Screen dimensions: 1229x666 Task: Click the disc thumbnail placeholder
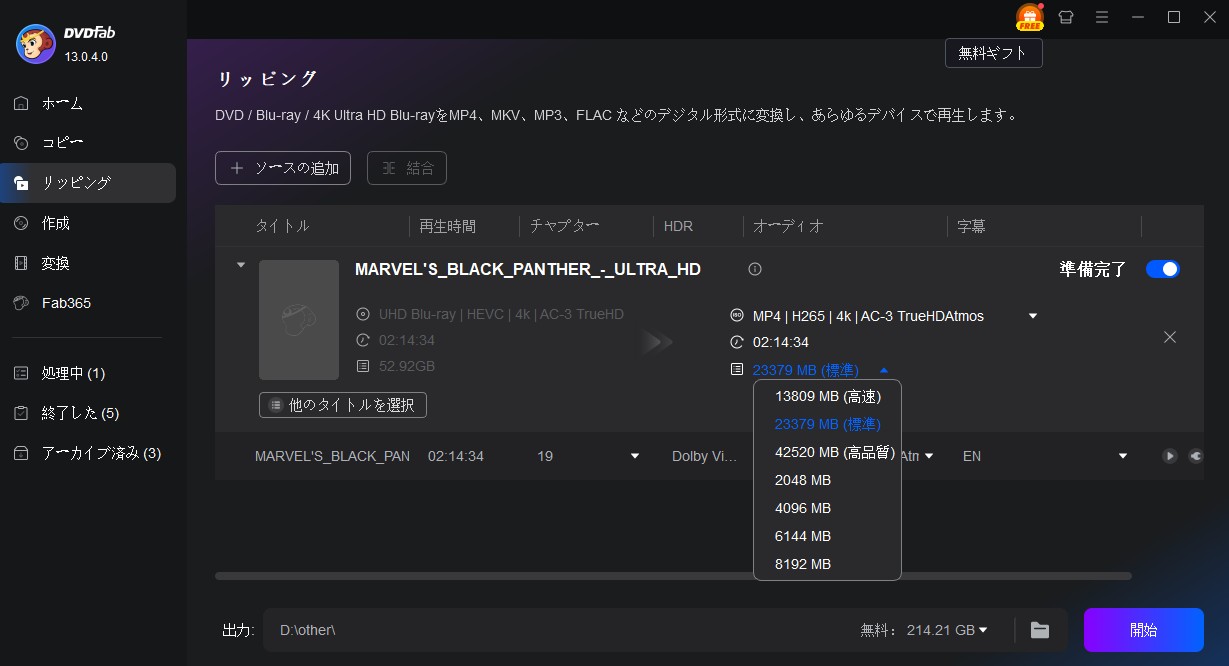(299, 320)
